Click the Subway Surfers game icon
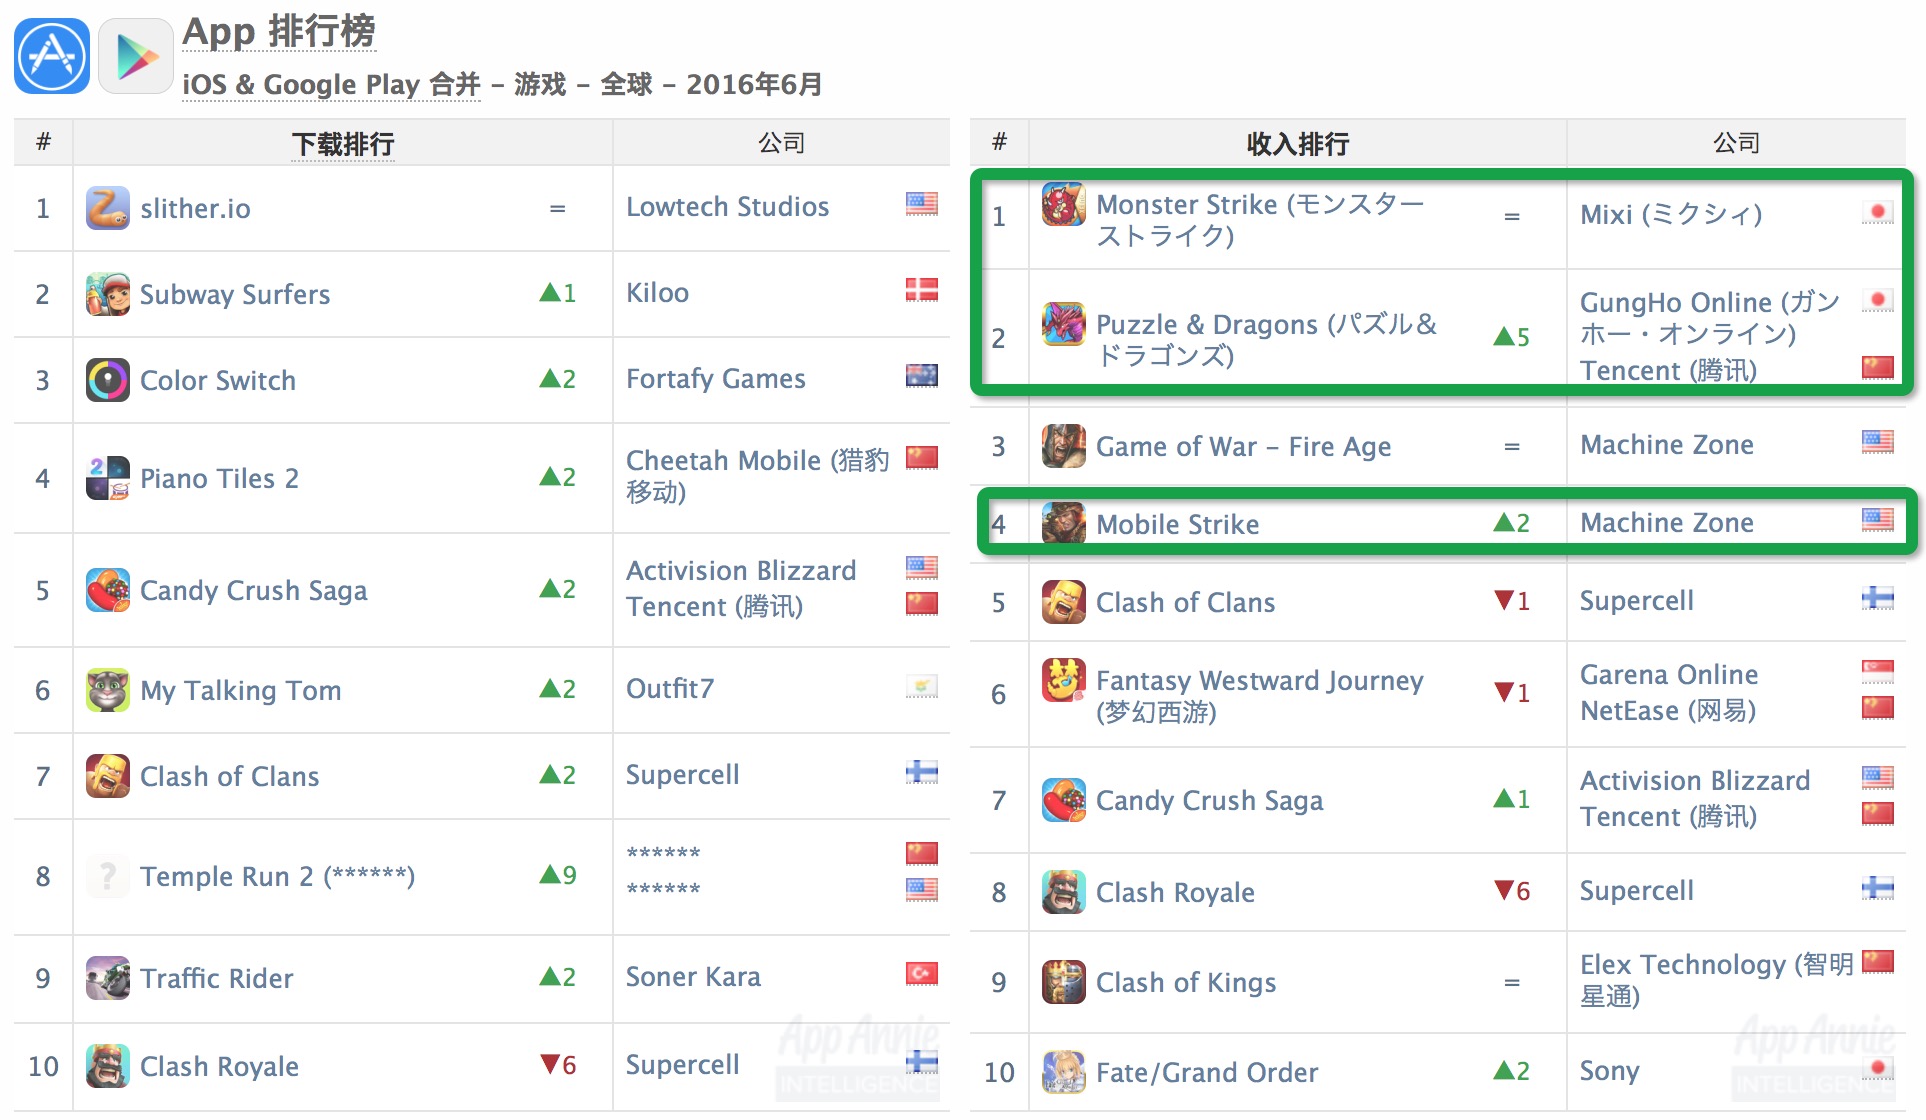 pos(108,294)
